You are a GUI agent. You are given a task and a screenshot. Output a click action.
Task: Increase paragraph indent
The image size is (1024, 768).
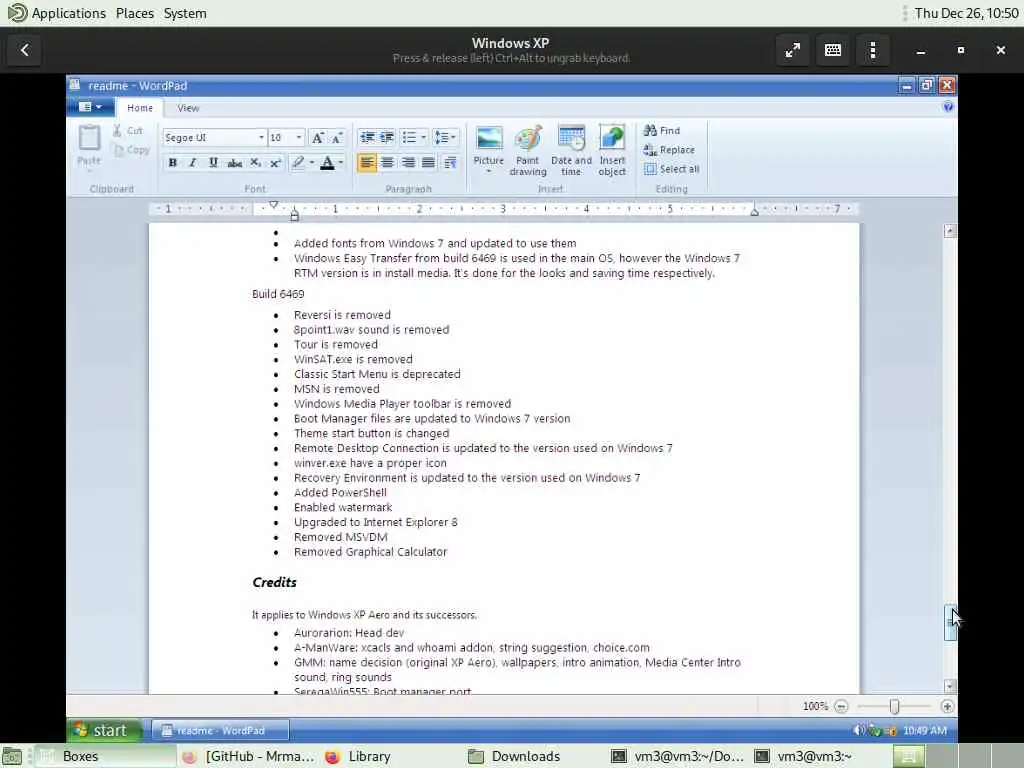pyautogui.click(x=387, y=137)
